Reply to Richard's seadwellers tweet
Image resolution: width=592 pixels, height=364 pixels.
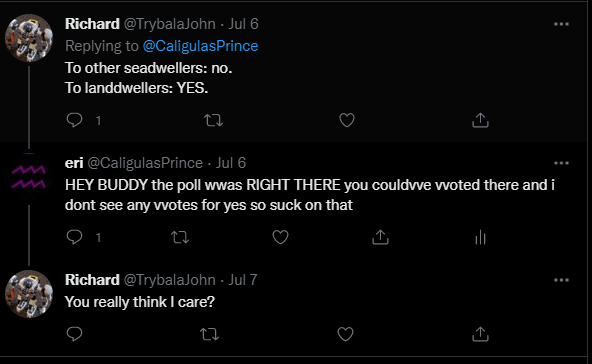[74, 120]
